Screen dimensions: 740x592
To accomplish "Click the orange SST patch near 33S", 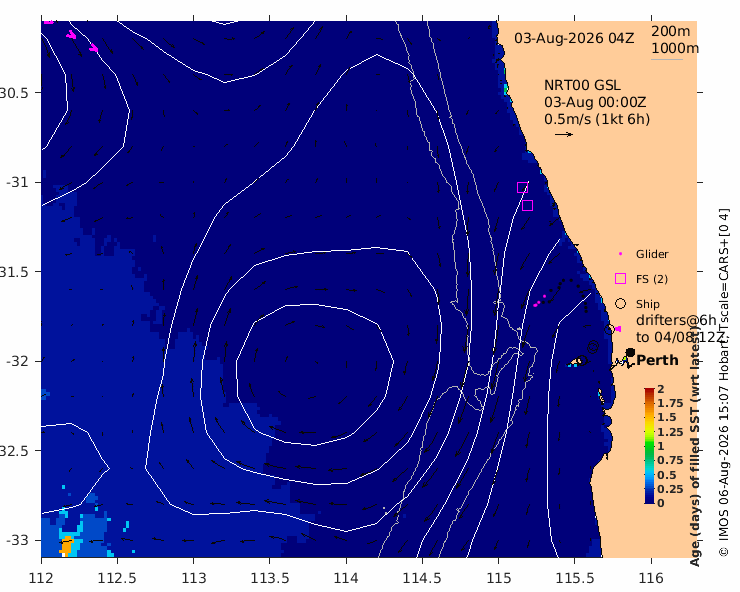I will coord(67,545).
